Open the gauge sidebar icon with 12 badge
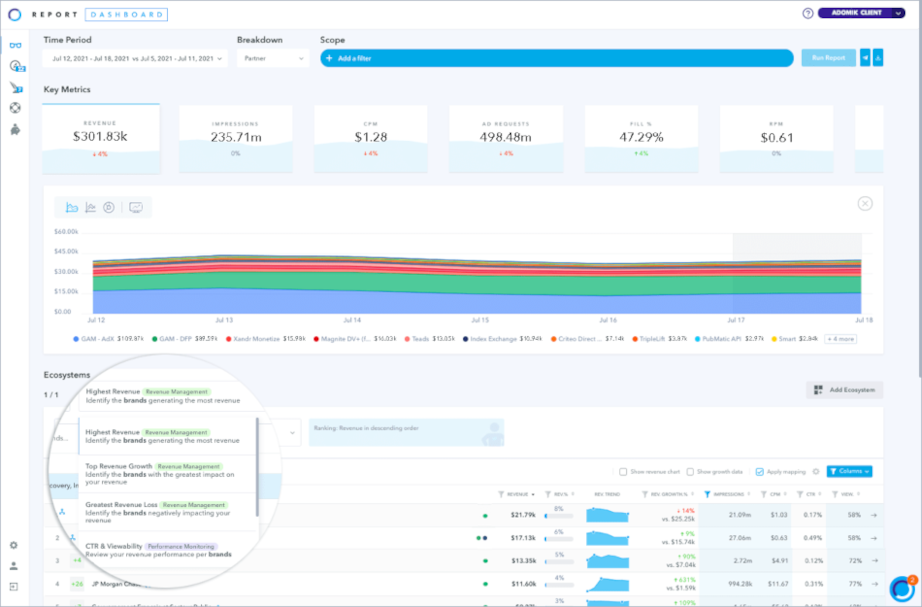The width and height of the screenshot is (922, 607). tap(16, 66)
